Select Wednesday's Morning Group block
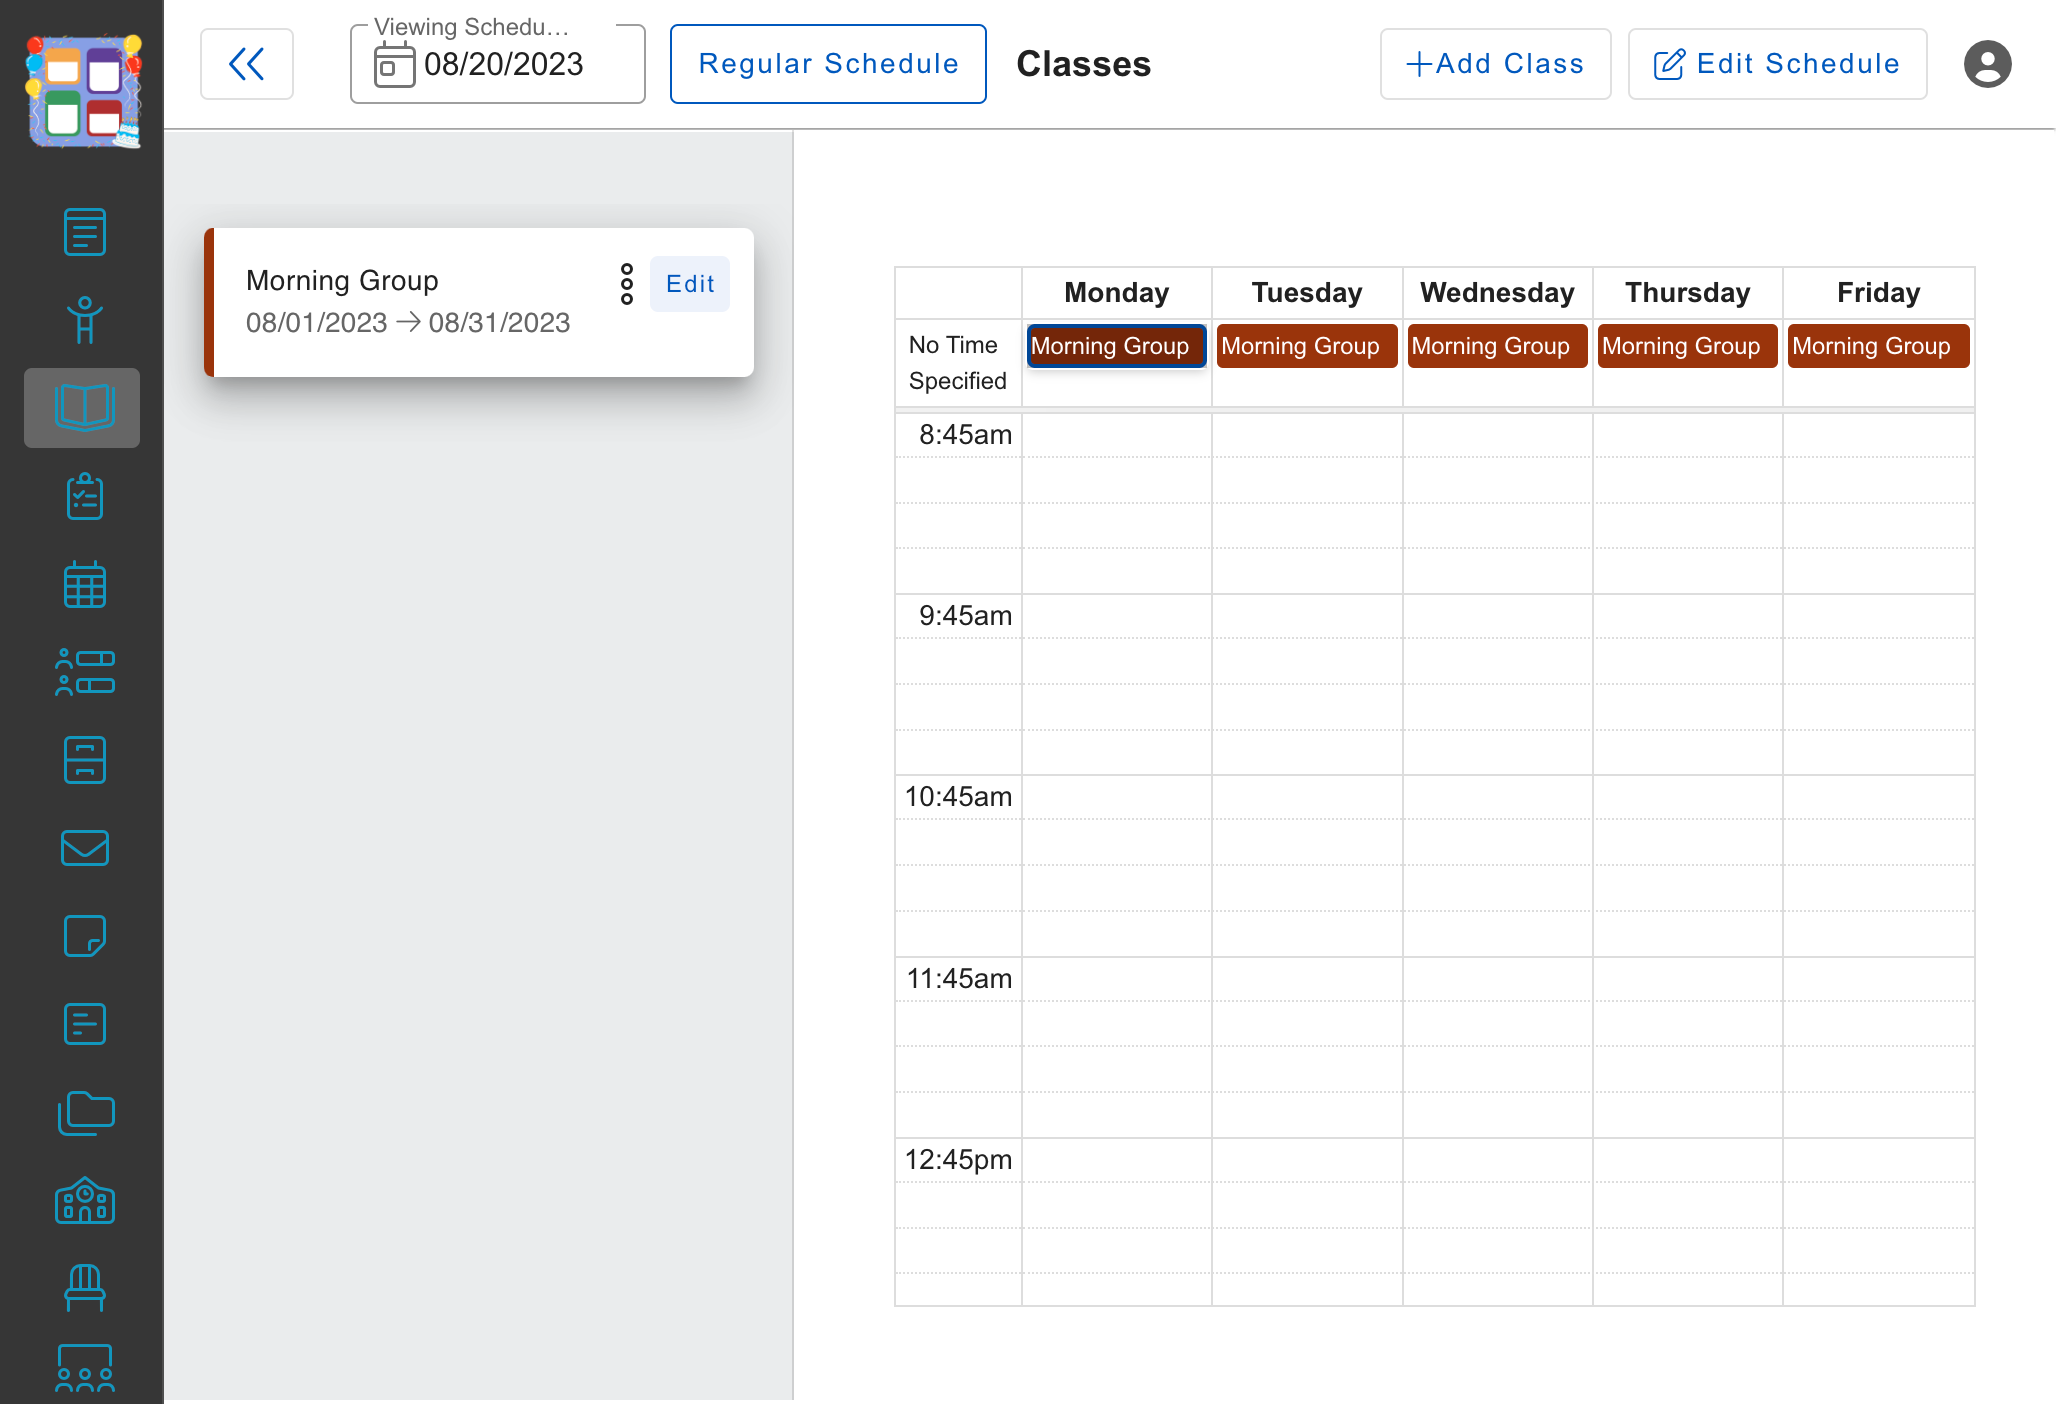Image resolution: width=2056 pixels, height=1404 pixels. [1497, 346]
